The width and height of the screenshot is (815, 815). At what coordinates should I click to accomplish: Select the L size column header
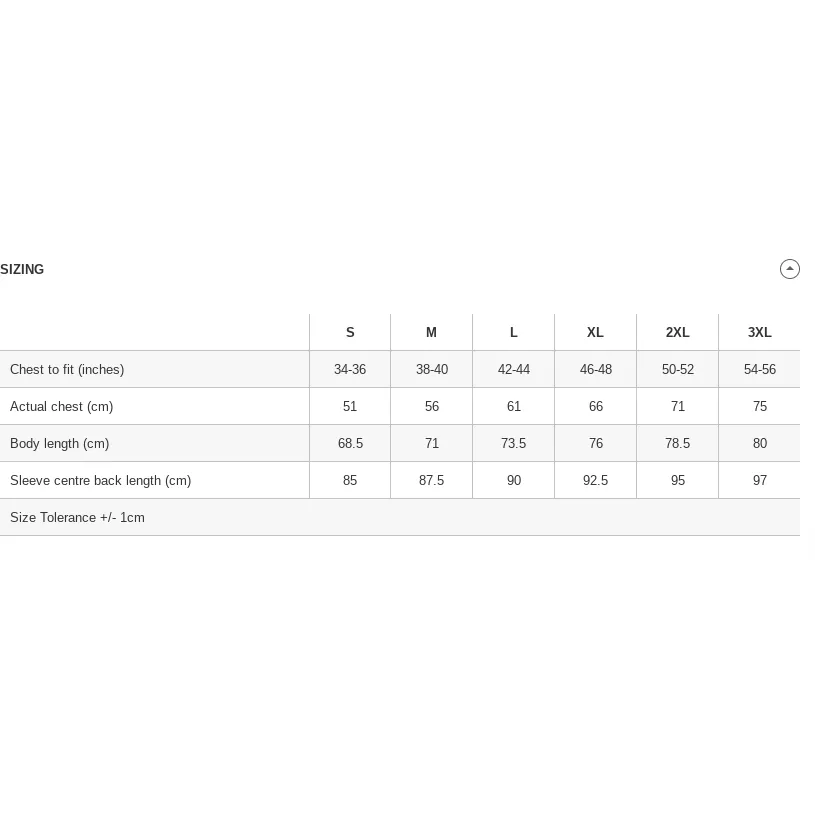click(514, 332)
